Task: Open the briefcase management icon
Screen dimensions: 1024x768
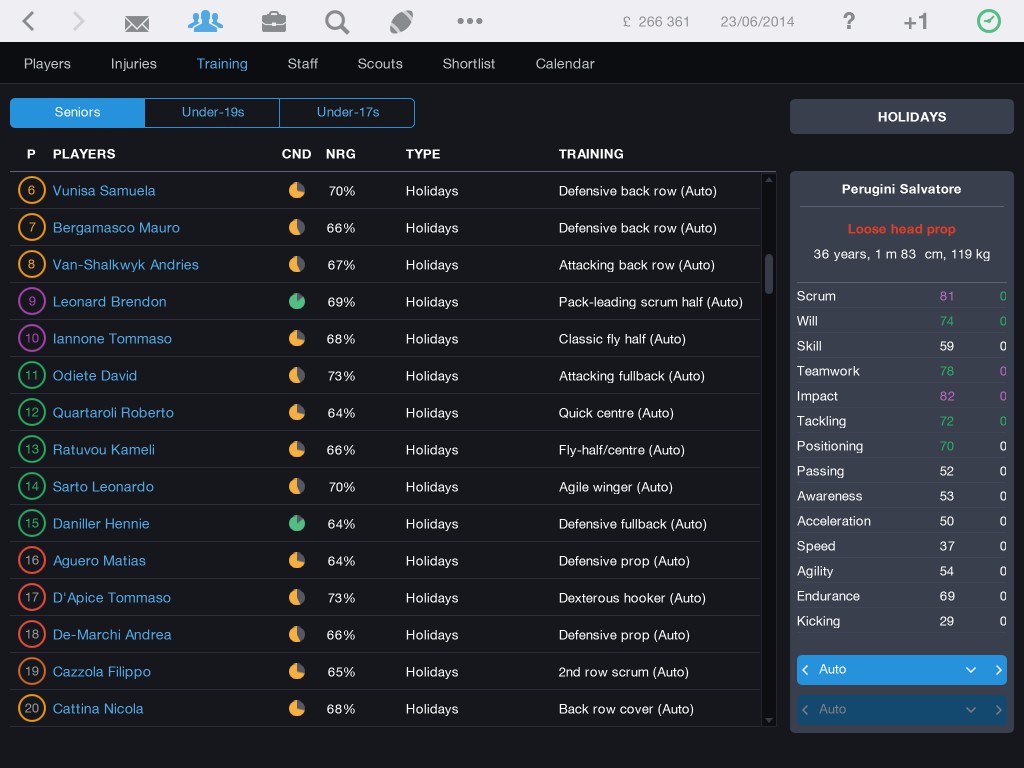Action: click(x=273, y=22)
